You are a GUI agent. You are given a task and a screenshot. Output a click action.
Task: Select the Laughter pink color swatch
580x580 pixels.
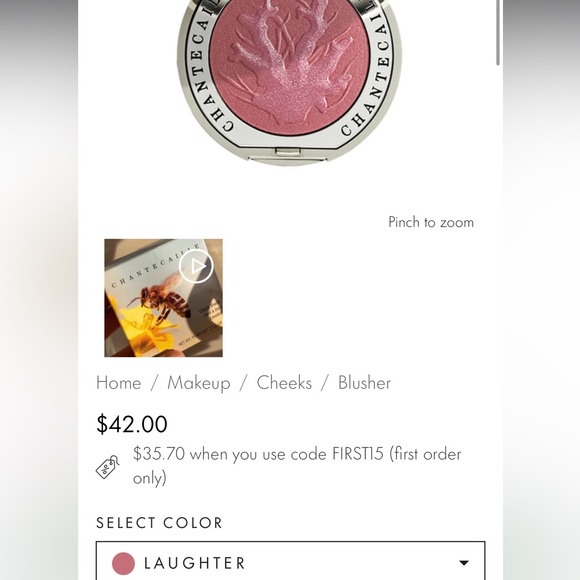tap(123, 563)
